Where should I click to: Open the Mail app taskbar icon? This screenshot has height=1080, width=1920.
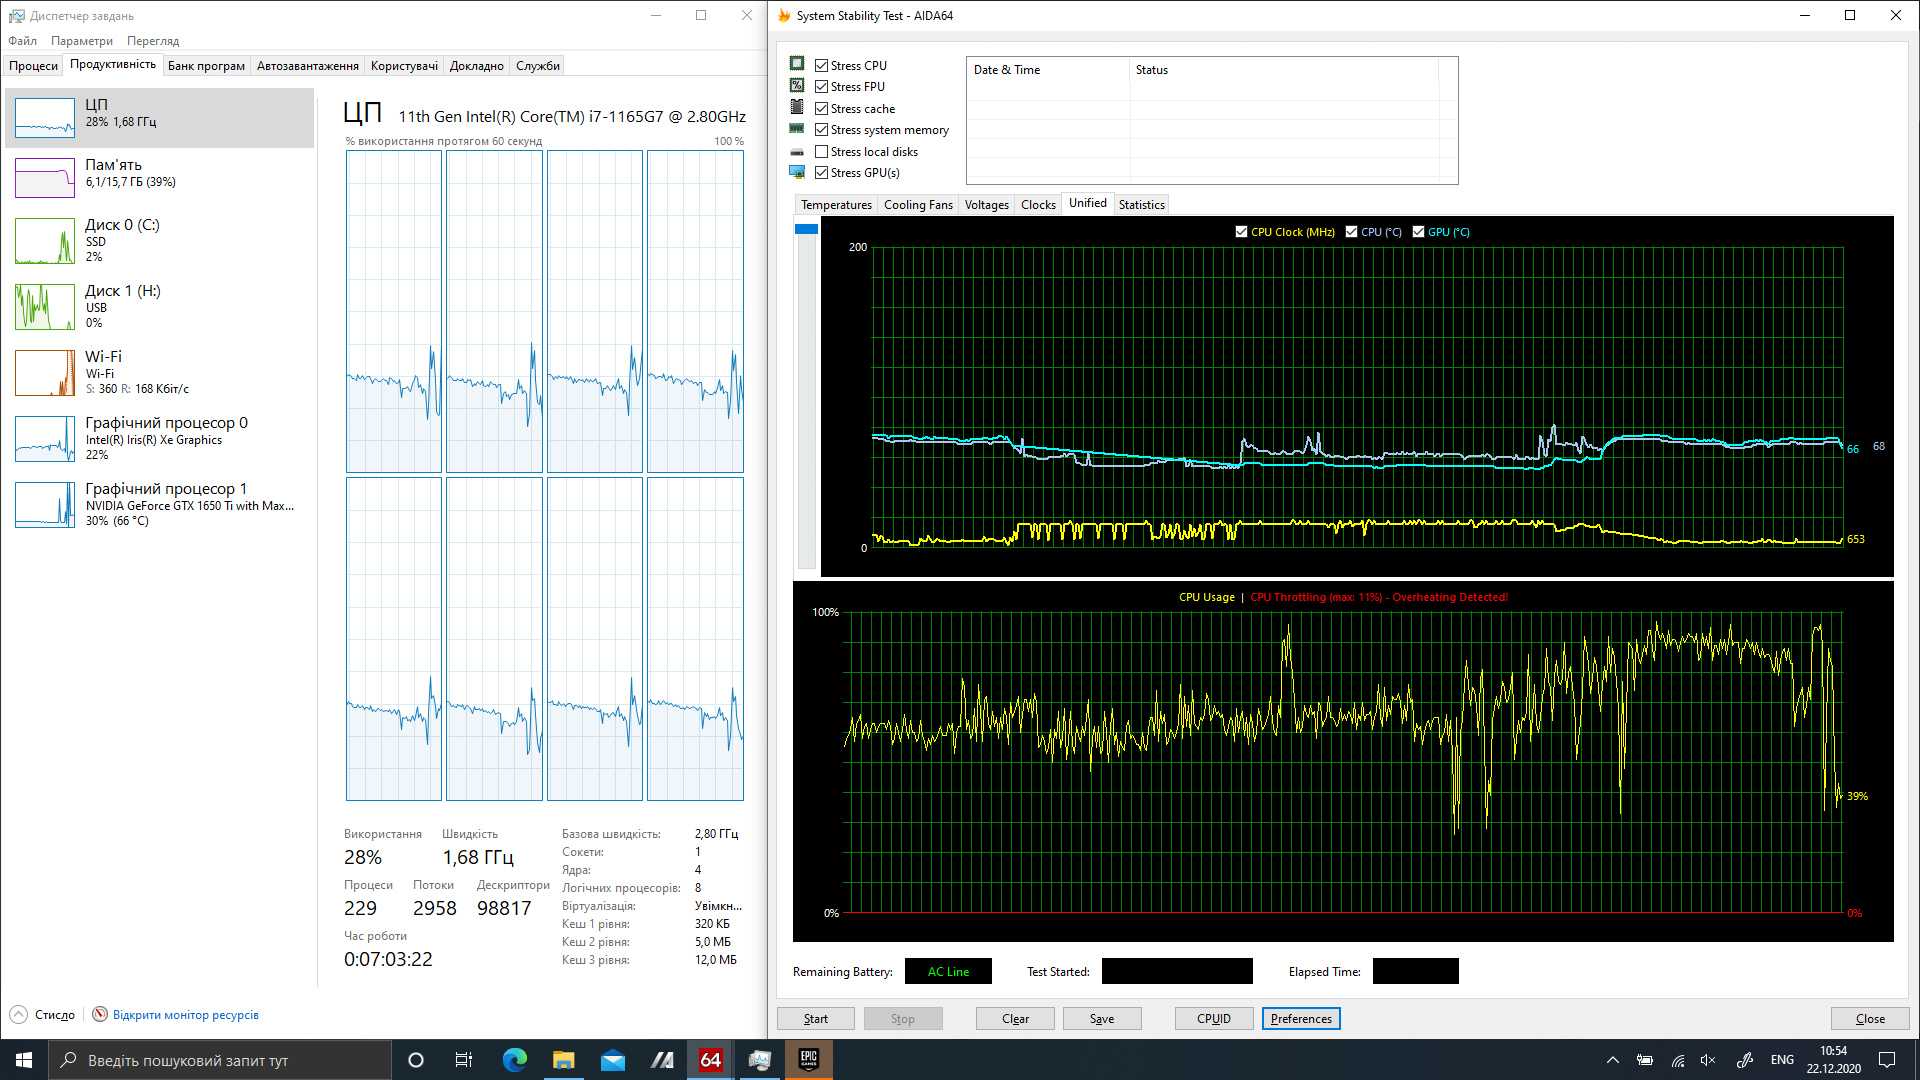click(x=613, y=1060)
